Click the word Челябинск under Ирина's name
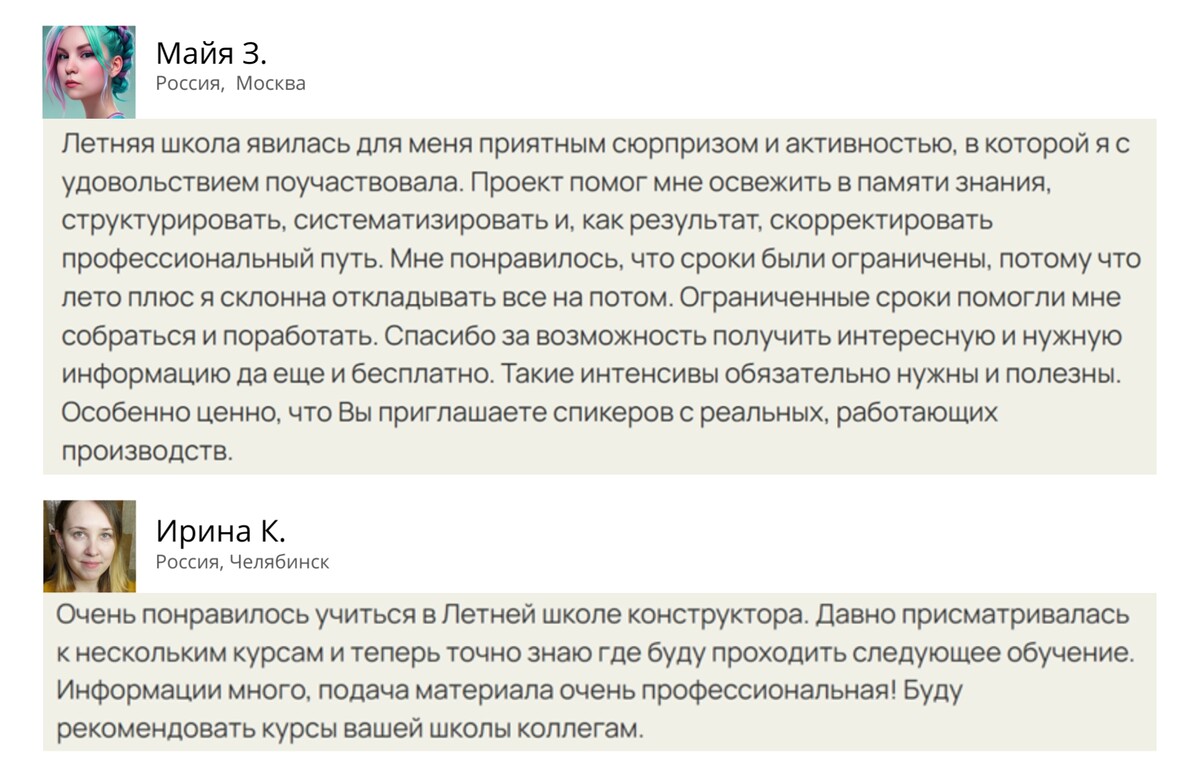This screenshot has width=1200, height=776. click(279, 562)
